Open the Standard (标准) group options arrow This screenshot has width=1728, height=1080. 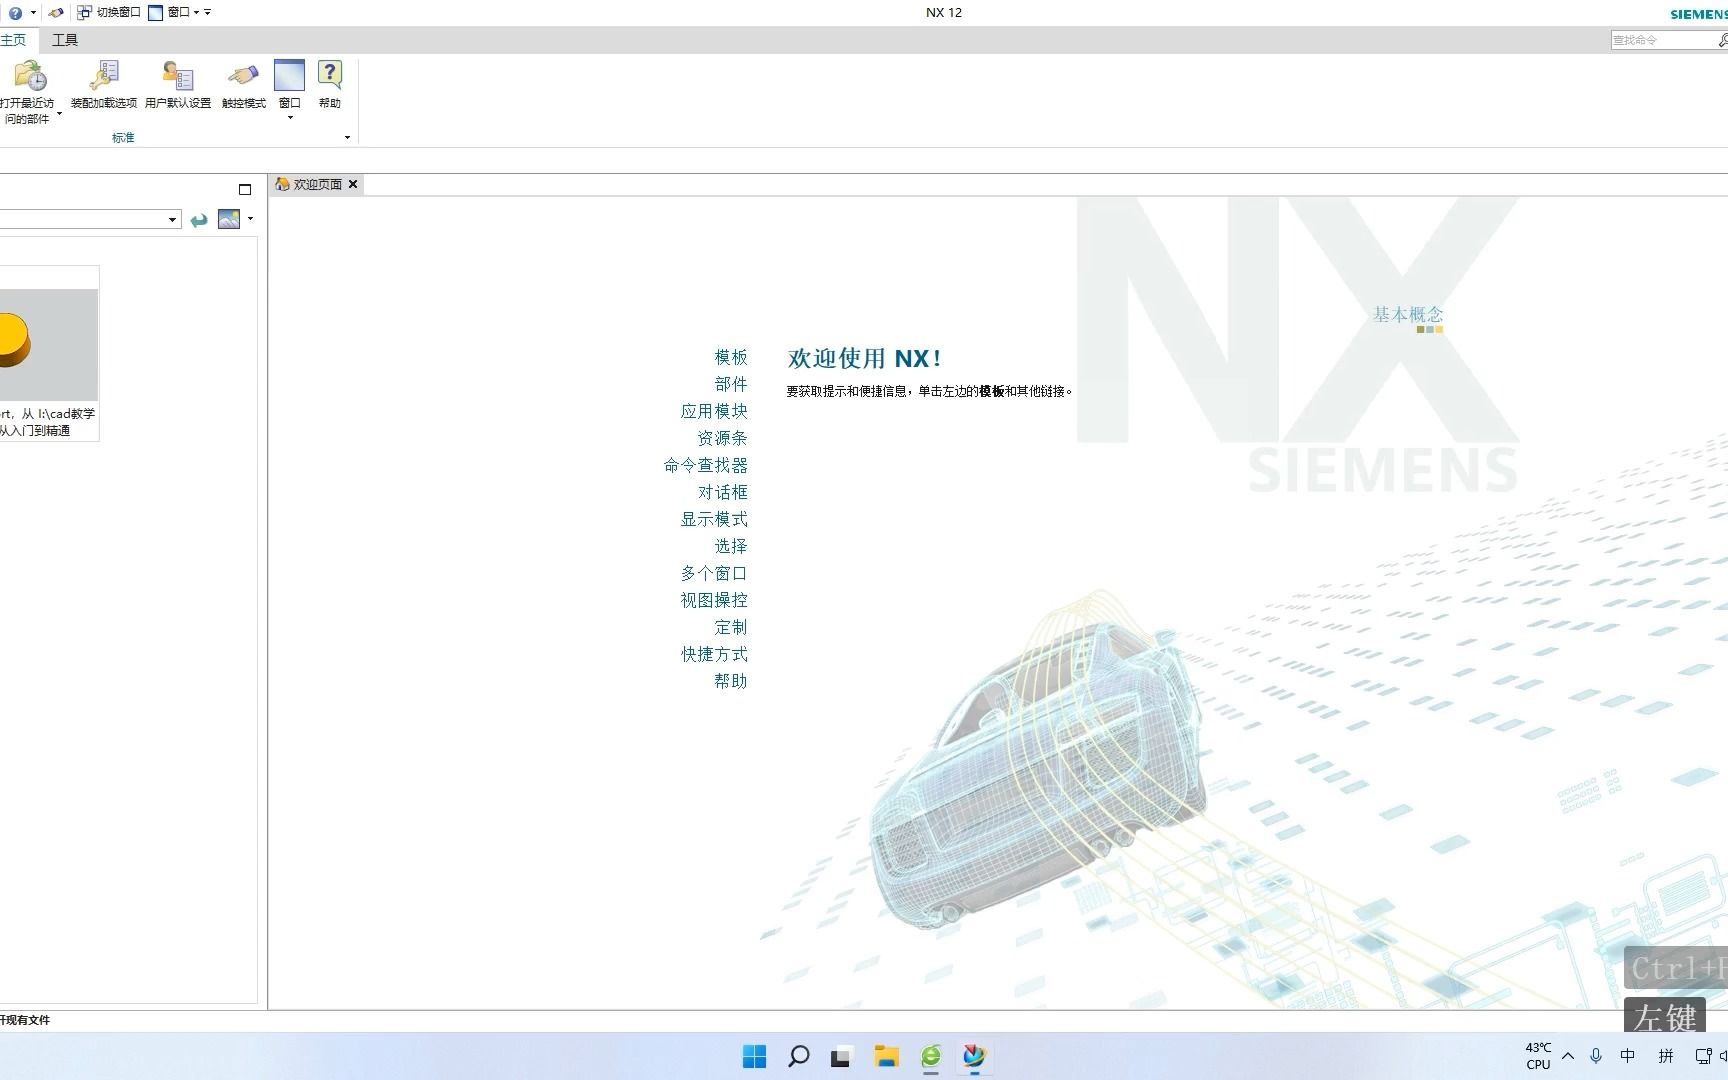[347, 138]
